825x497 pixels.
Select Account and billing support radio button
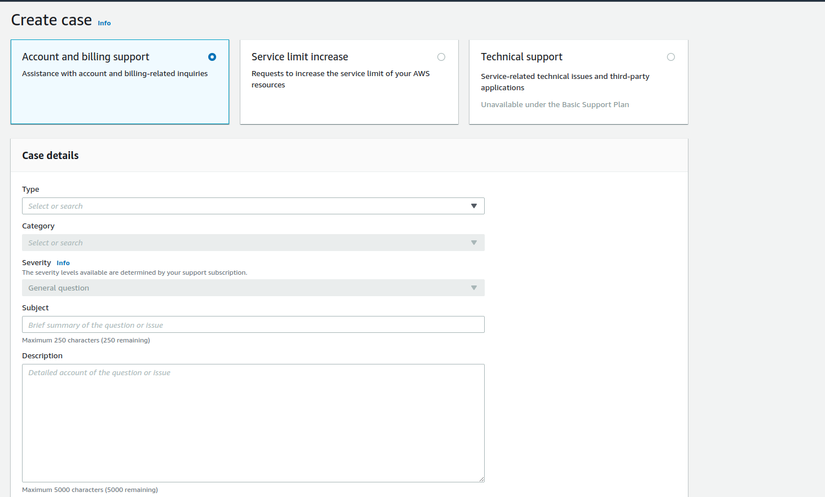[212, 57]
